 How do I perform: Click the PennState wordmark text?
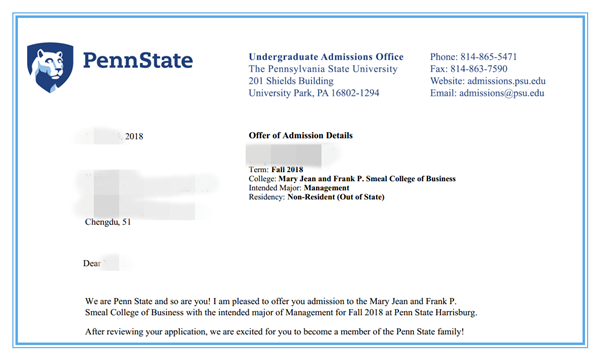coord(138,60)
